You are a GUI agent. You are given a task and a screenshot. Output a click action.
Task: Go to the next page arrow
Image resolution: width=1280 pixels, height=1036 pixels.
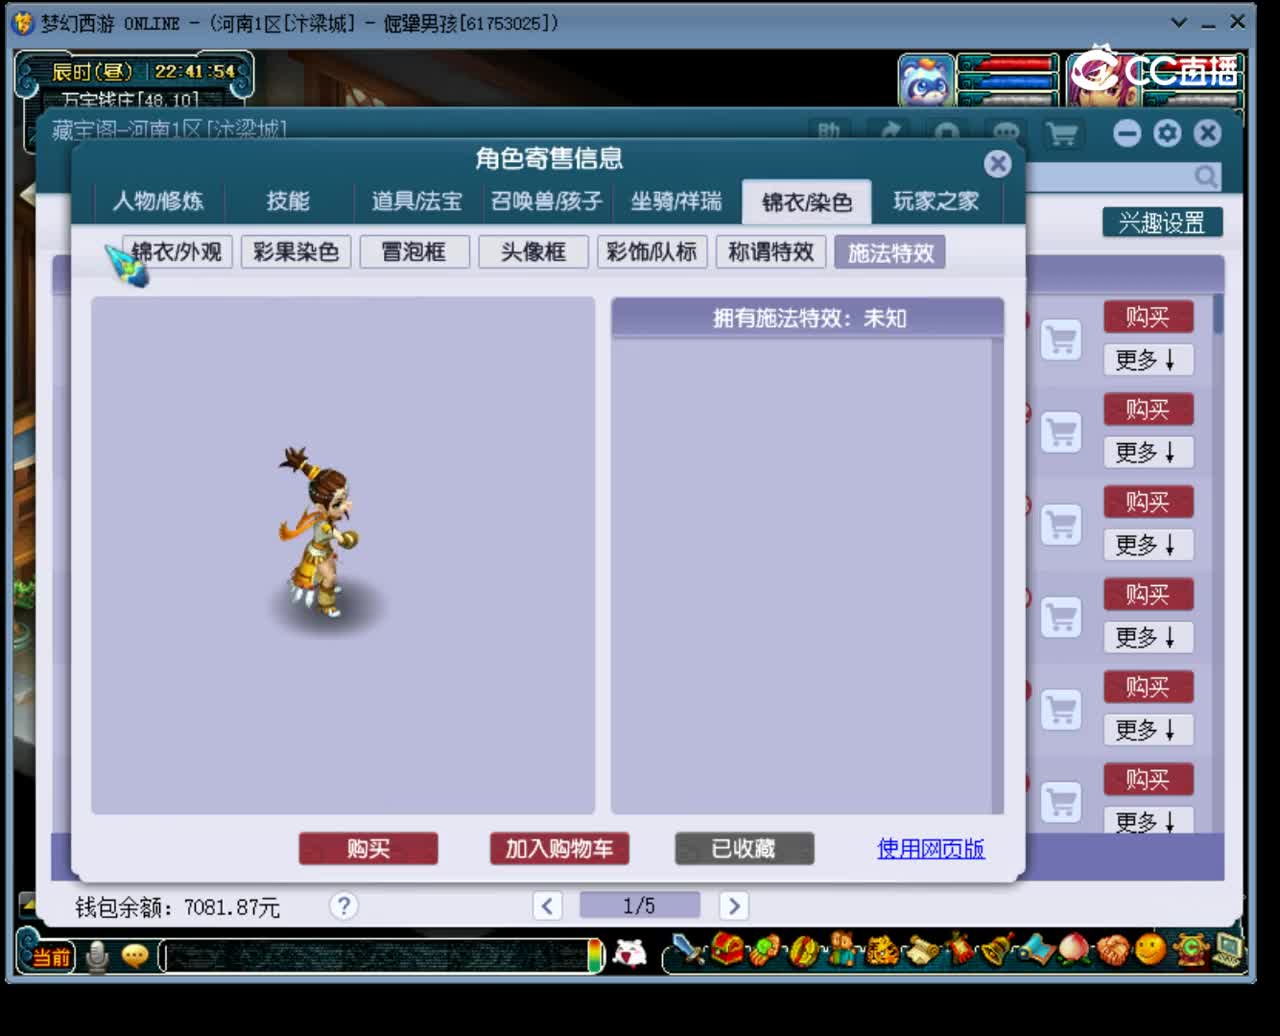[x=733, y=906]
